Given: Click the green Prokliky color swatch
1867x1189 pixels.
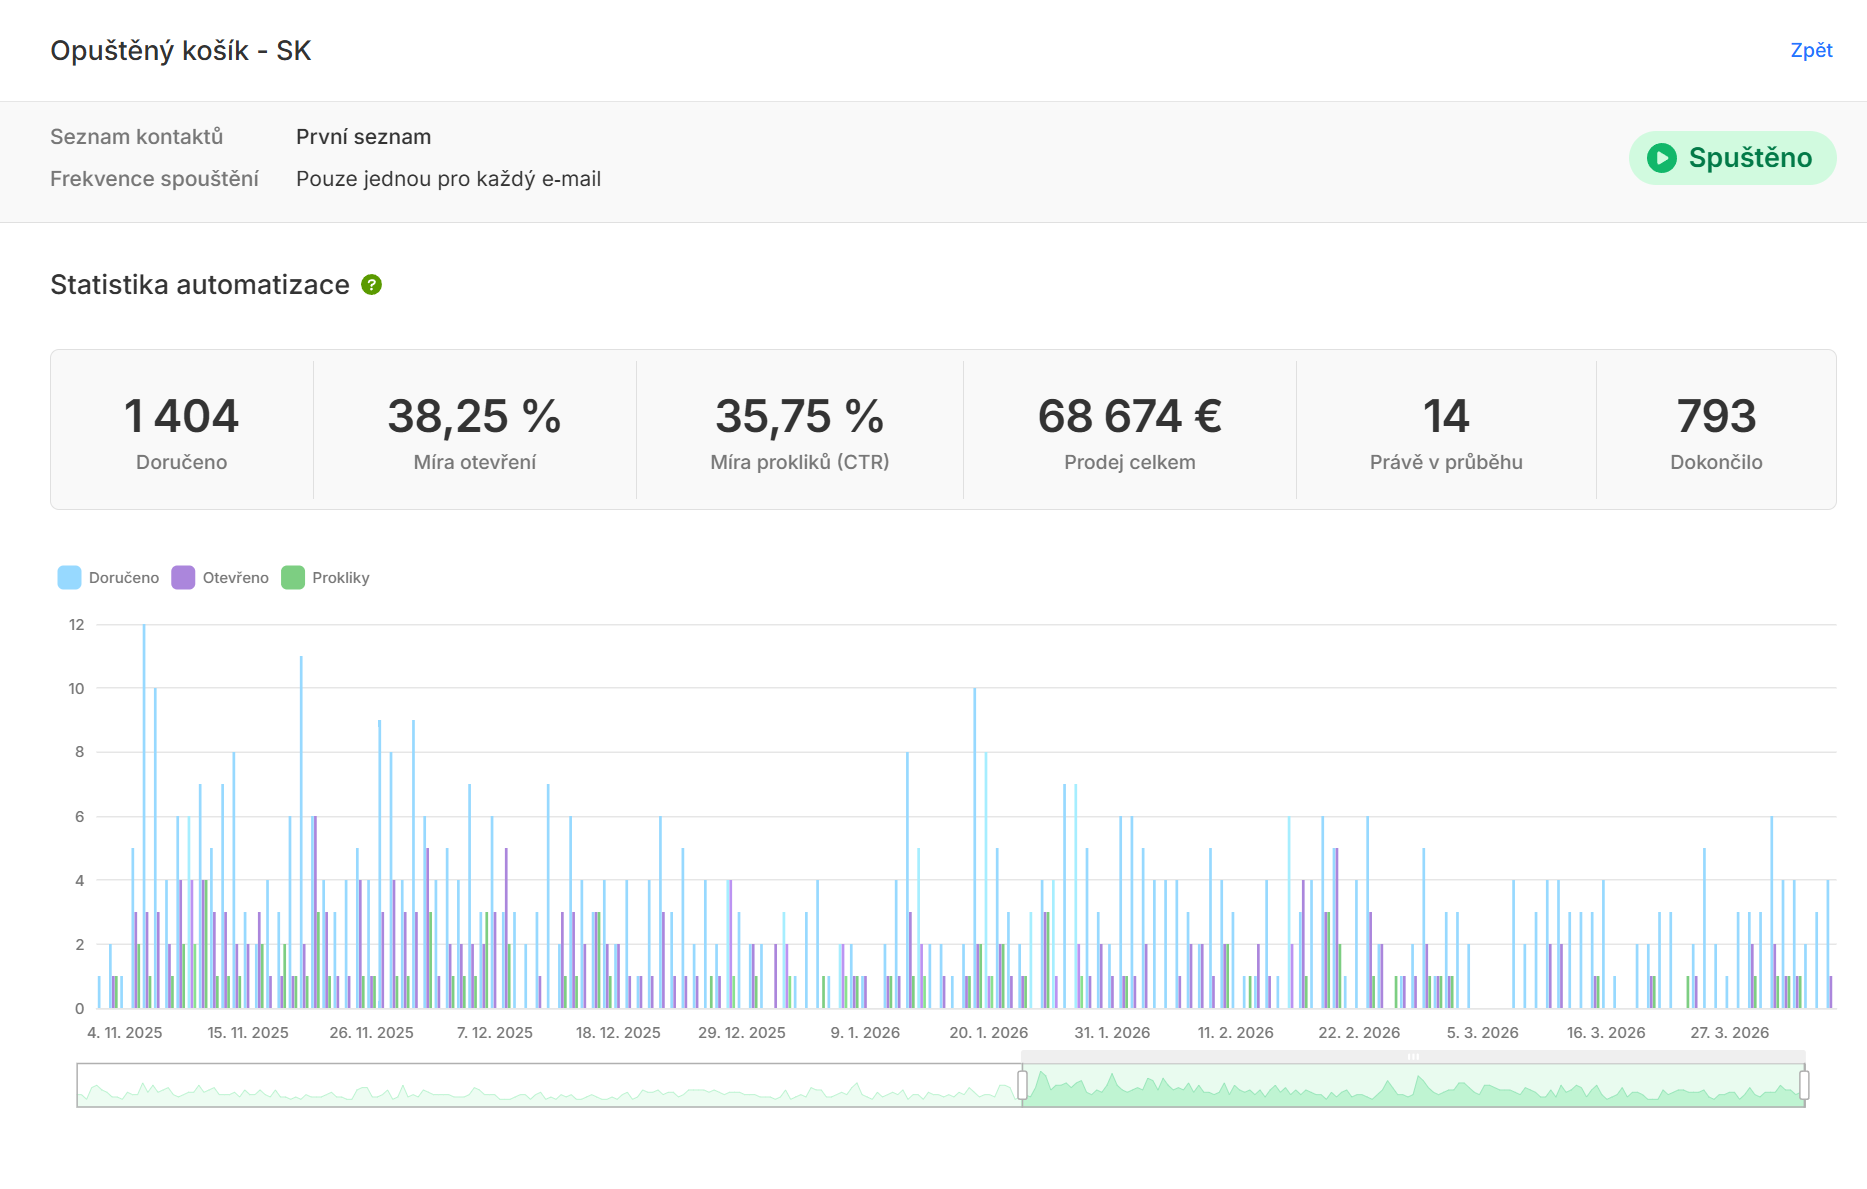Looking at the screenshot, I should point(293,578).
